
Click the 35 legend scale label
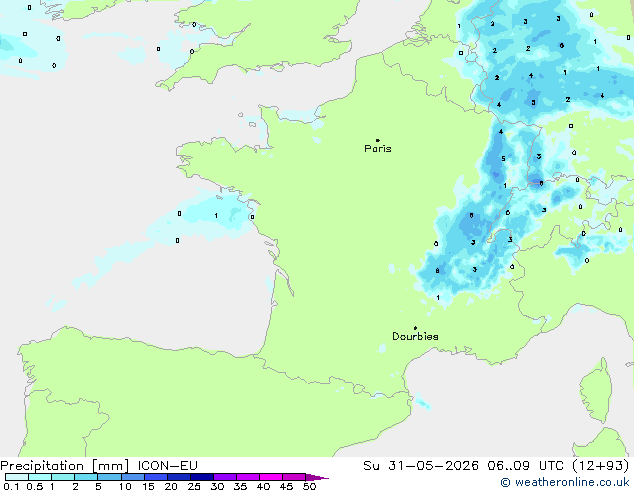point(240,486)
